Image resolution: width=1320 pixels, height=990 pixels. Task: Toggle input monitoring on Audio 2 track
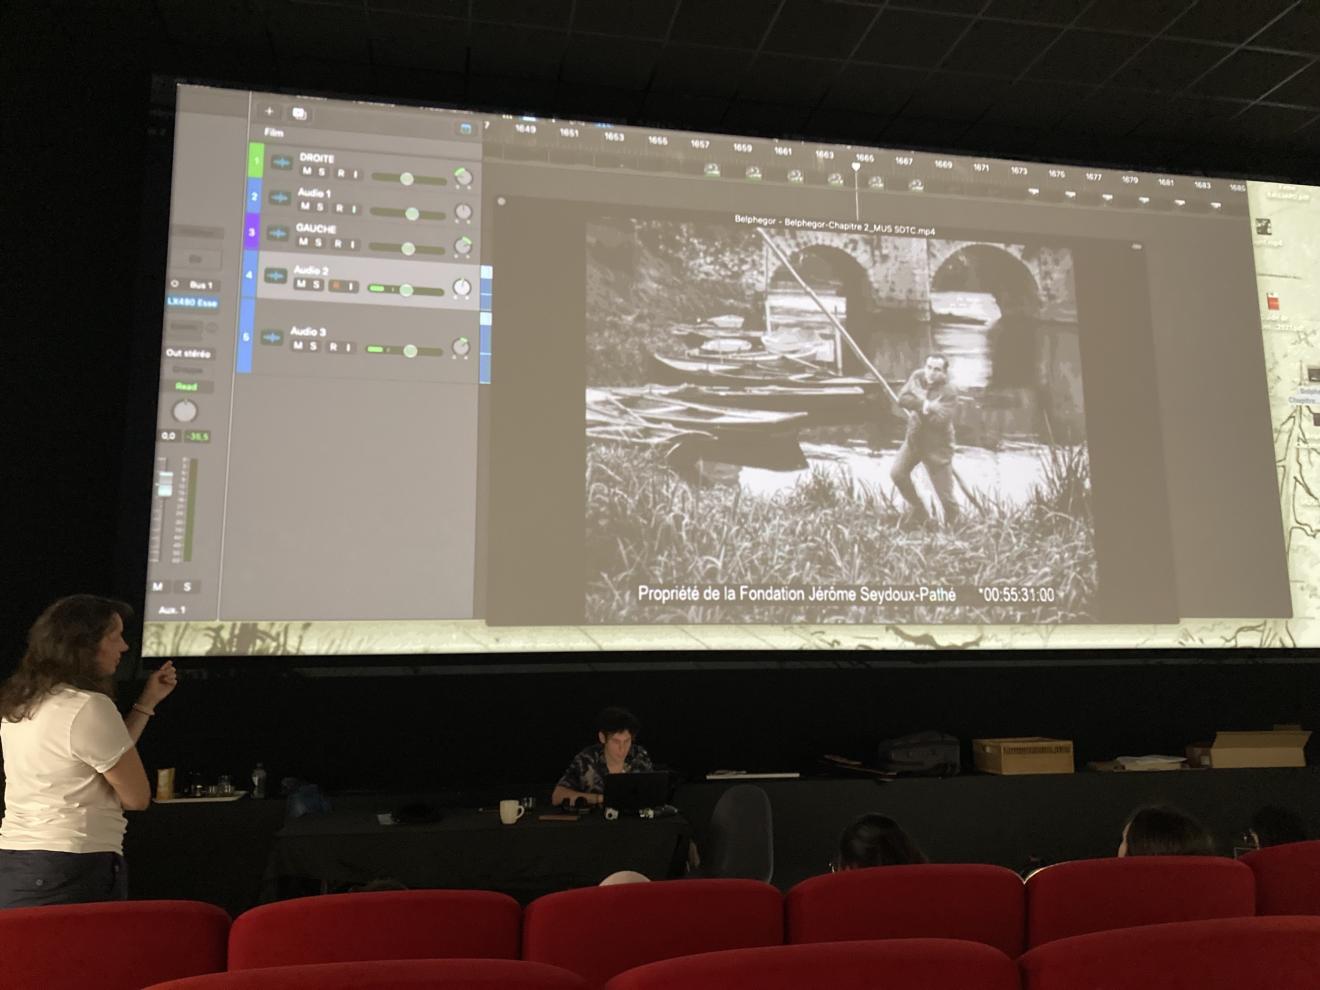point(350,286)
